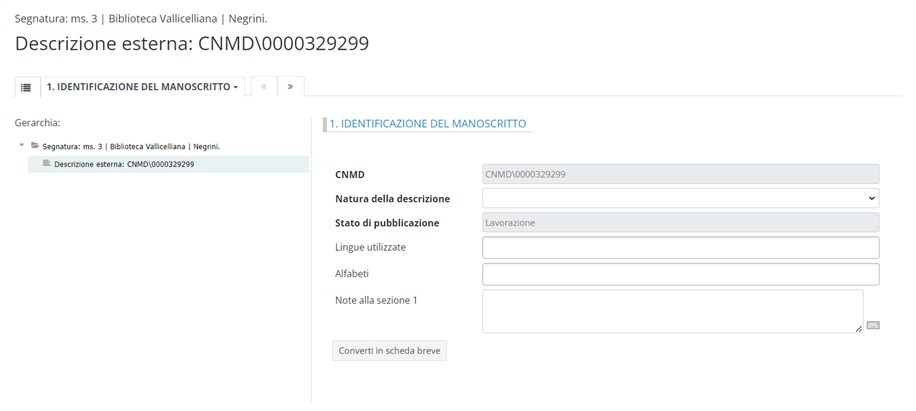This screenshot has width=916, height=411.
Task: Go to next section with double-right arrow
Action: pyautogui.click(x=290, y=87)
